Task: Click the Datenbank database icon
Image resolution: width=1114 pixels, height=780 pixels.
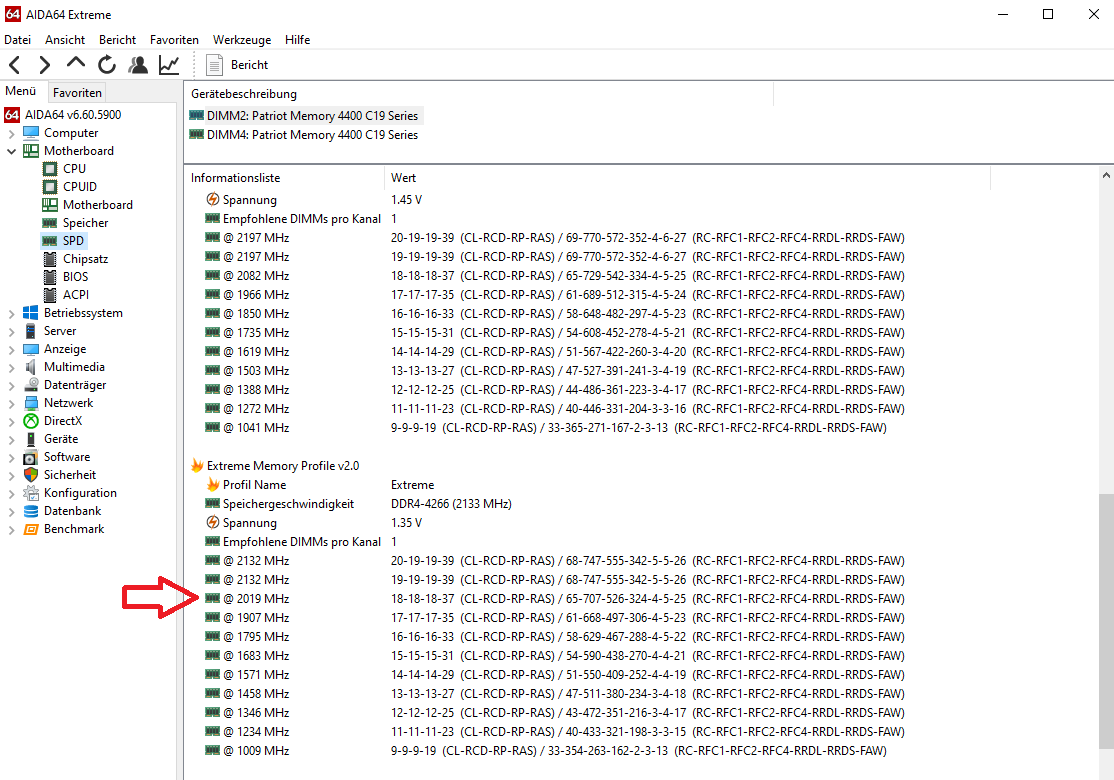Action: click(x=31, y=511)
